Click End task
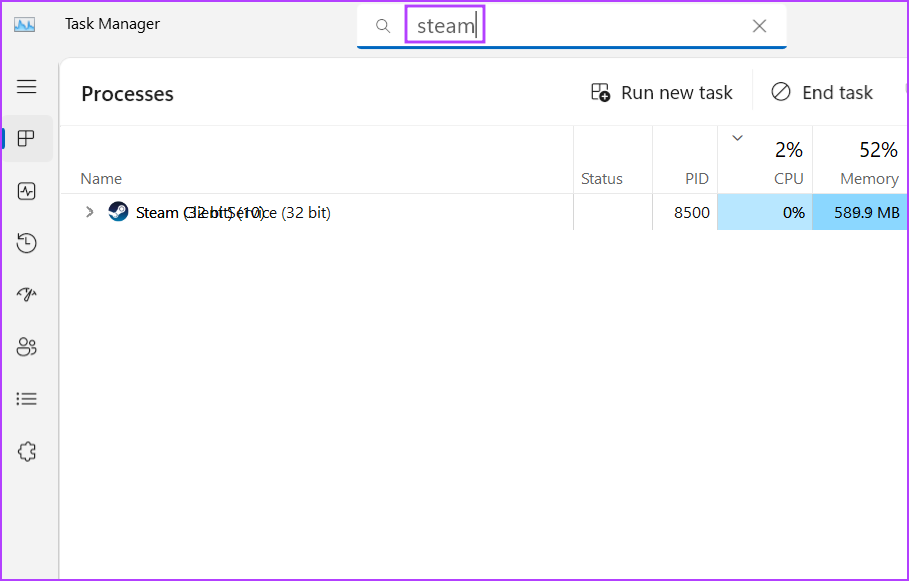The height and width of the screenshot is (581, 909). (822, 92)
